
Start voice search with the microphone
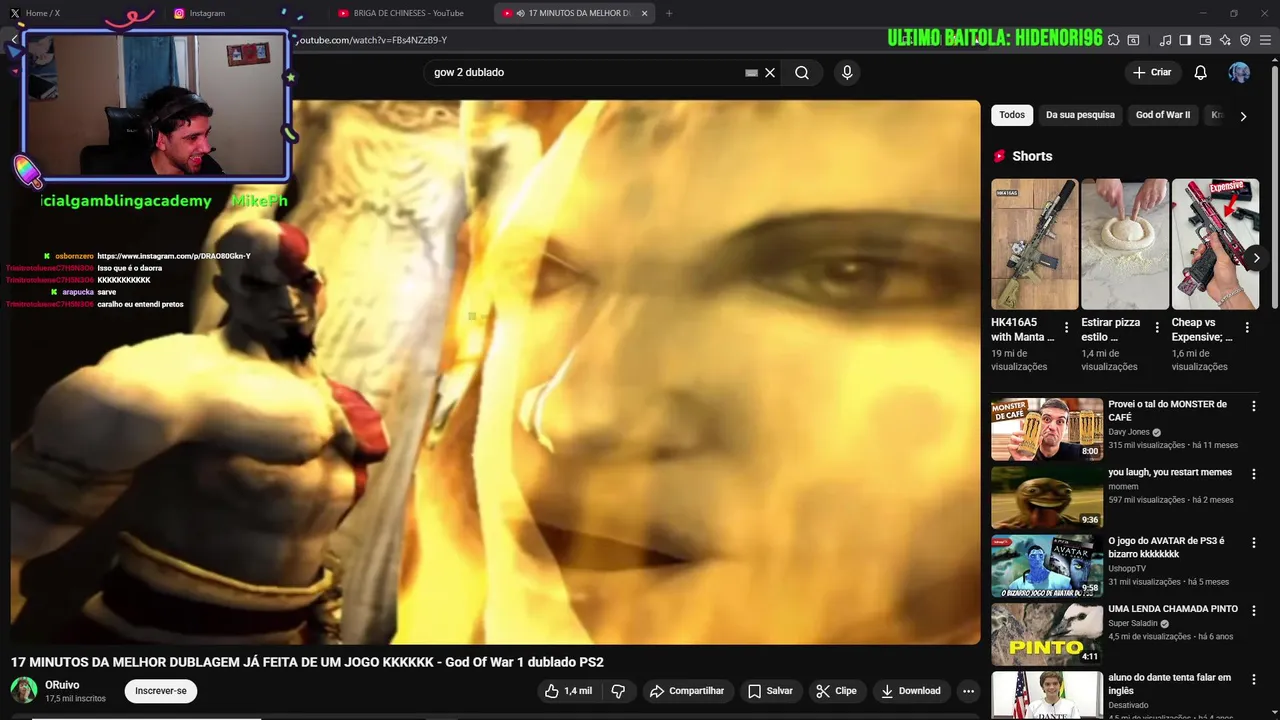(847, 72)
